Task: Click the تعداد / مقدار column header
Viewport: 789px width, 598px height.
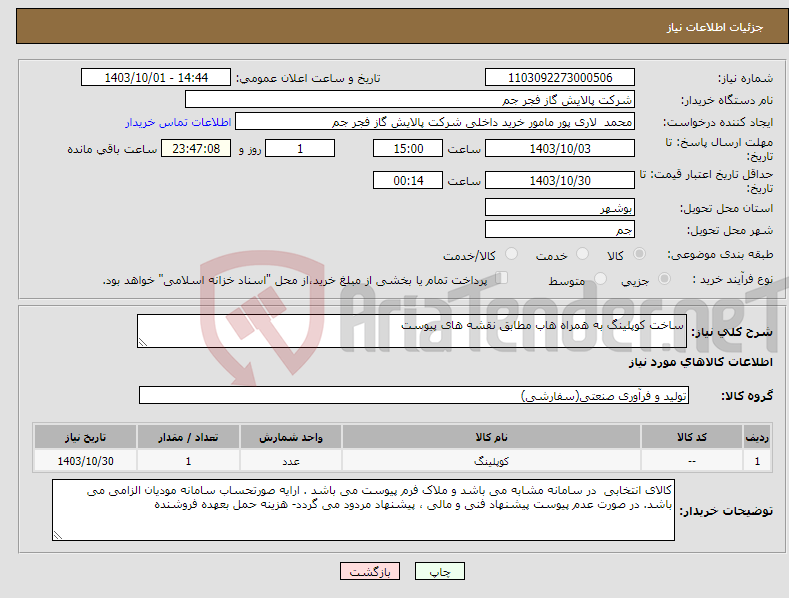Action: [188, 437]
